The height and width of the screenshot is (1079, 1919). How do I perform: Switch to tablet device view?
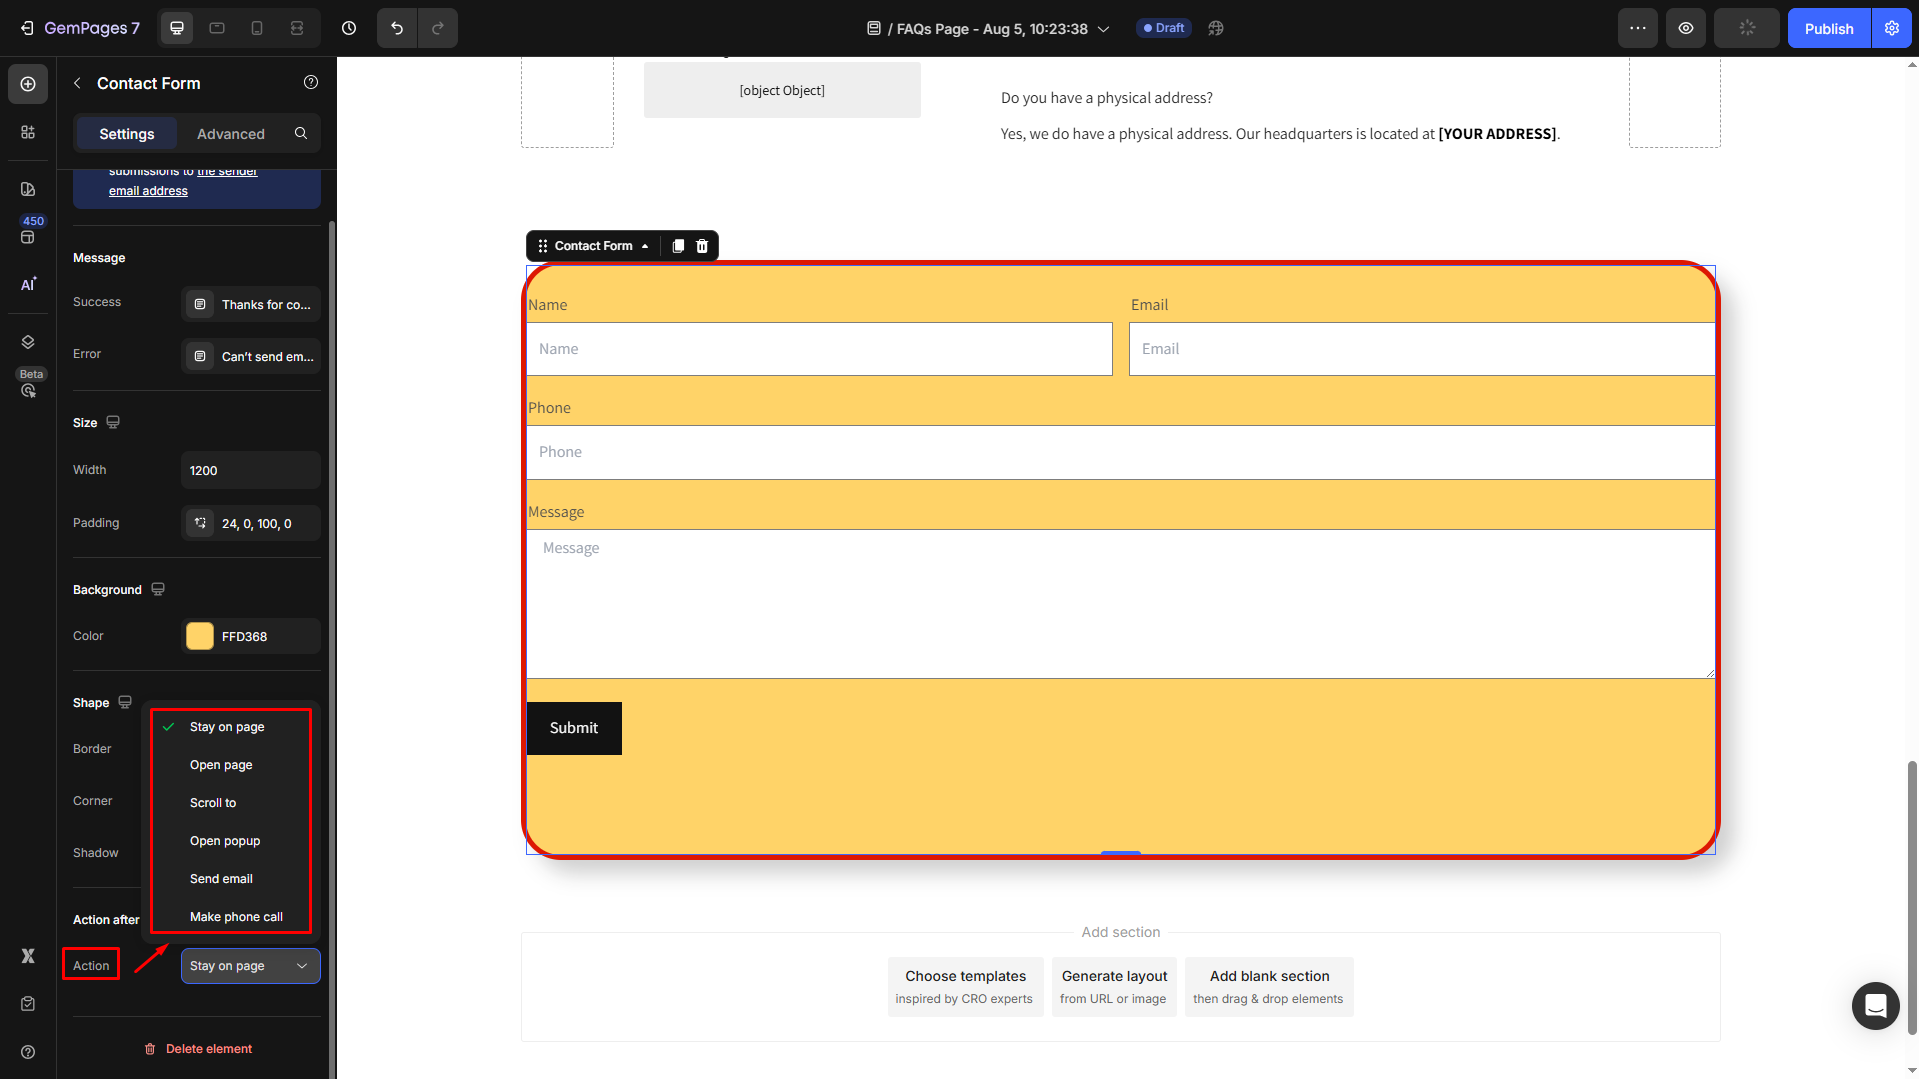click(217, 28)
